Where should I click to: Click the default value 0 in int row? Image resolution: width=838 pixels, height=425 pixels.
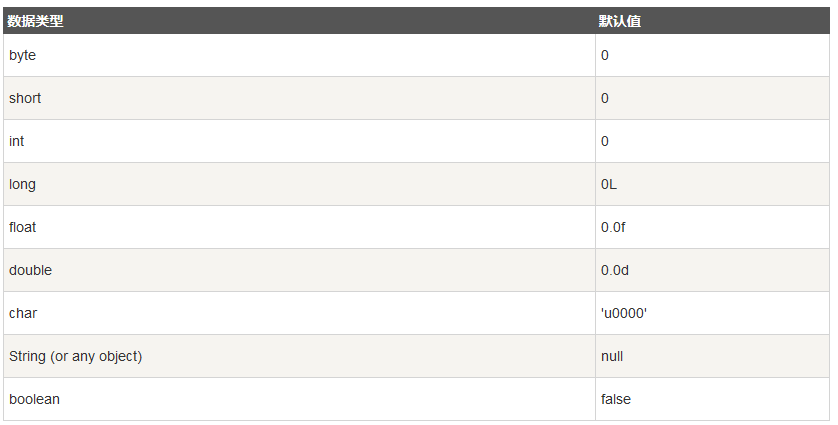coord(605,142)
